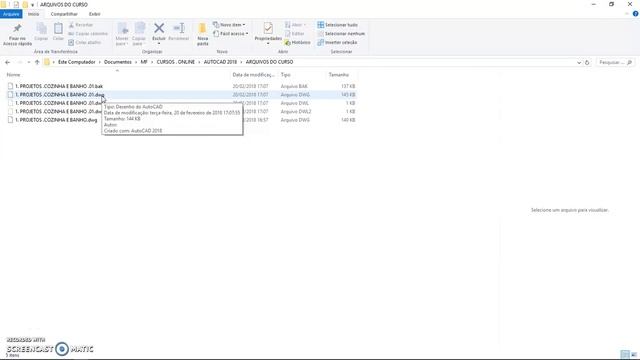Open the Propriedades dropdown arrow
This screenshot has width=640, height=360.
268,44
